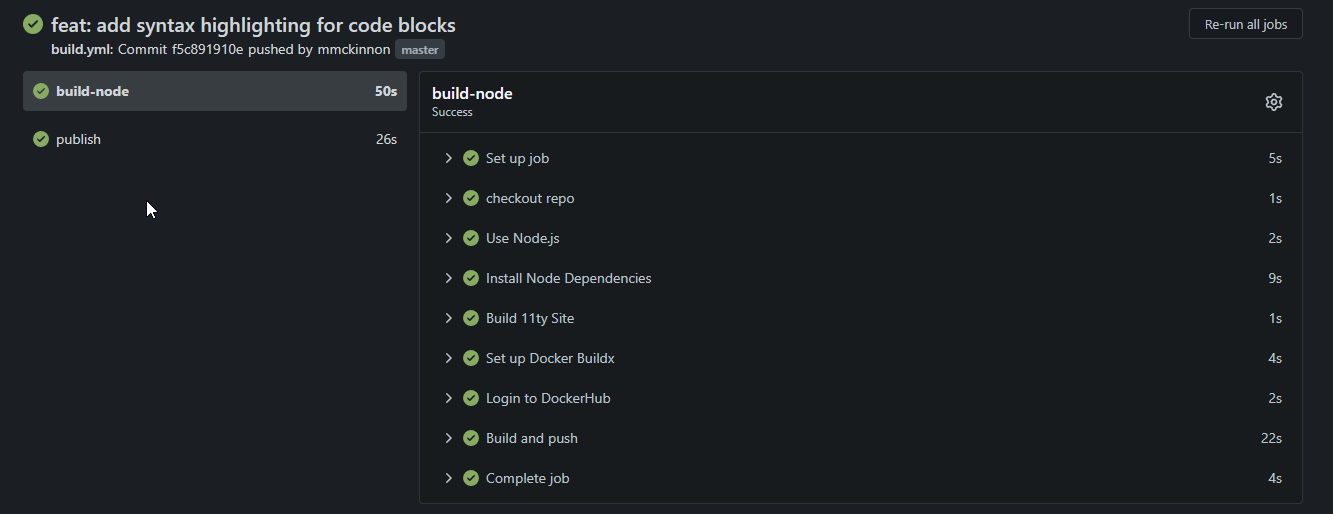Viewport: 1333px width, 514px height.
Task: Select the build-node job in the sidebar
Action: click(215, 91)
